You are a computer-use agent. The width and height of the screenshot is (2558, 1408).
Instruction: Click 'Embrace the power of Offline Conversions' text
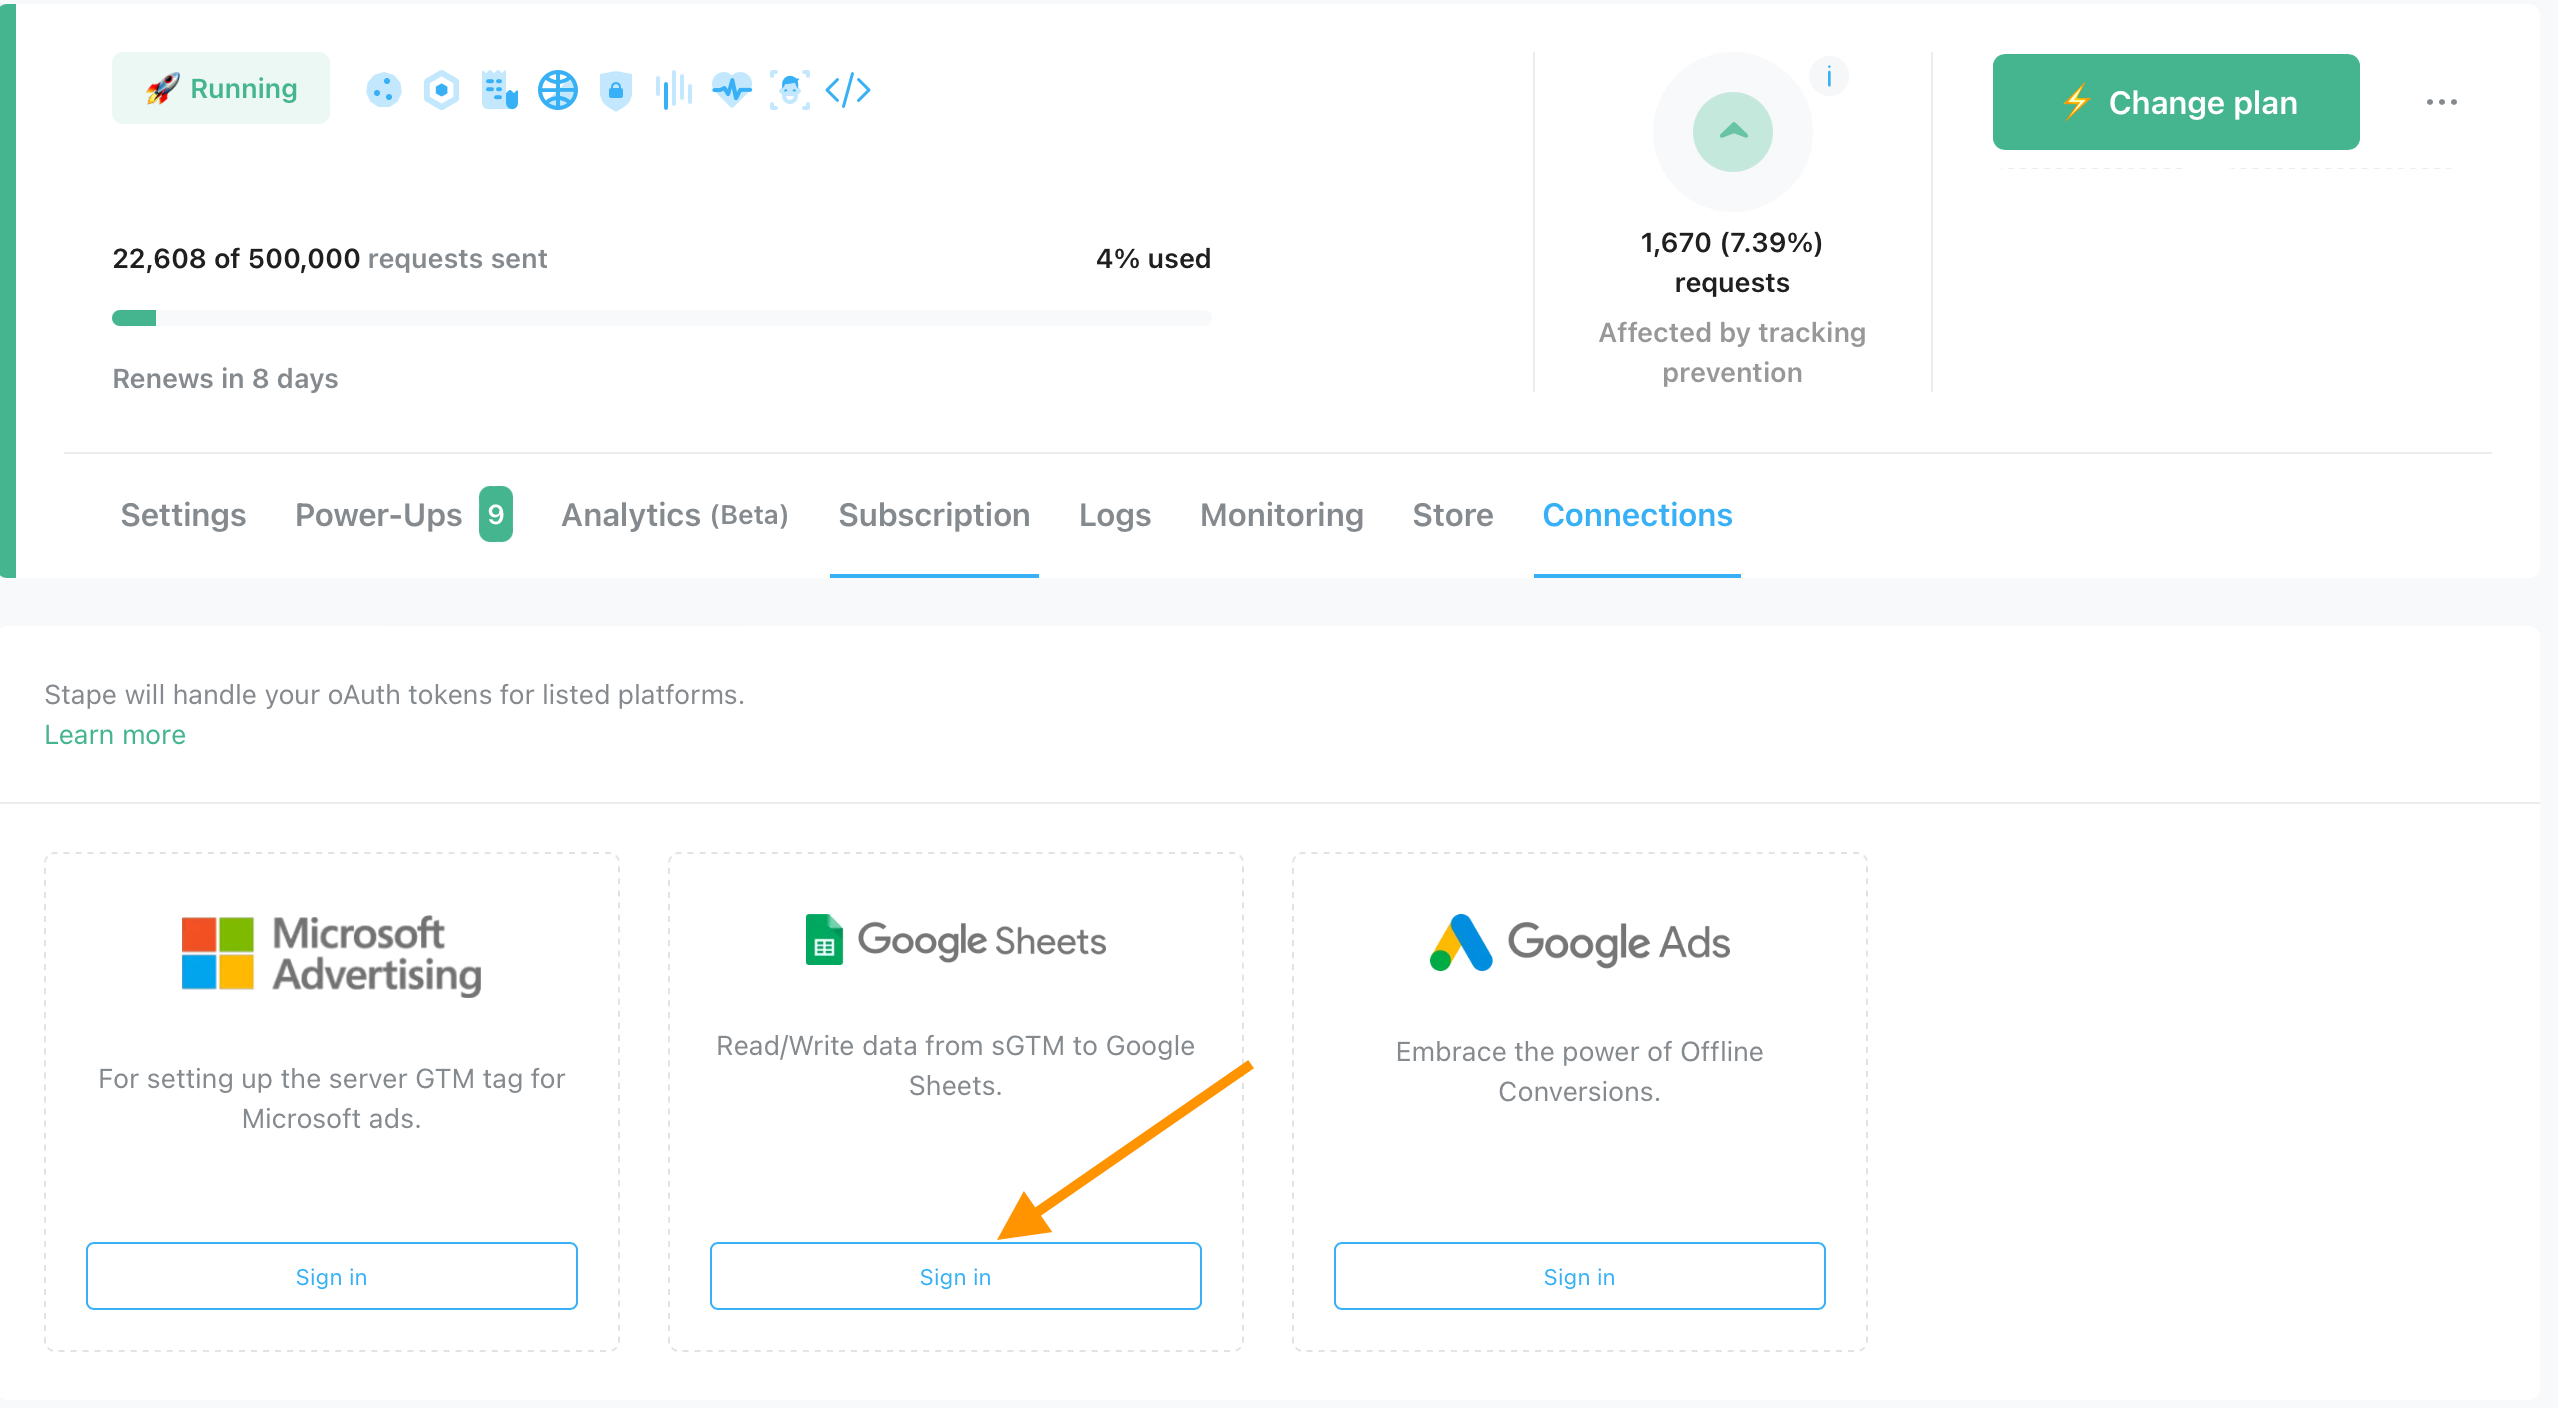1580,1071
